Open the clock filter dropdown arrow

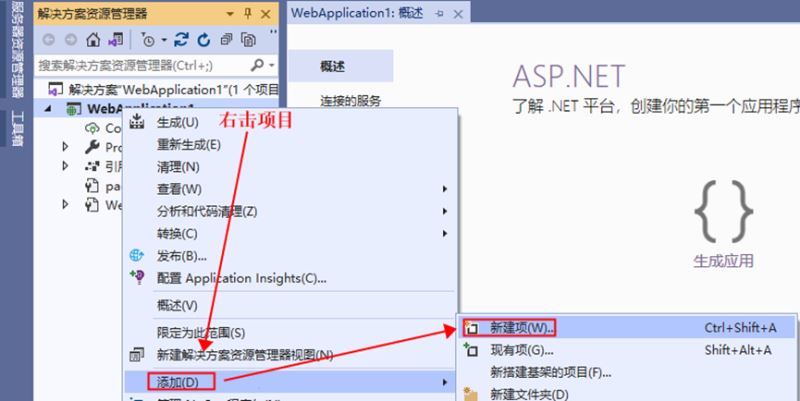(x=164, y=40)
